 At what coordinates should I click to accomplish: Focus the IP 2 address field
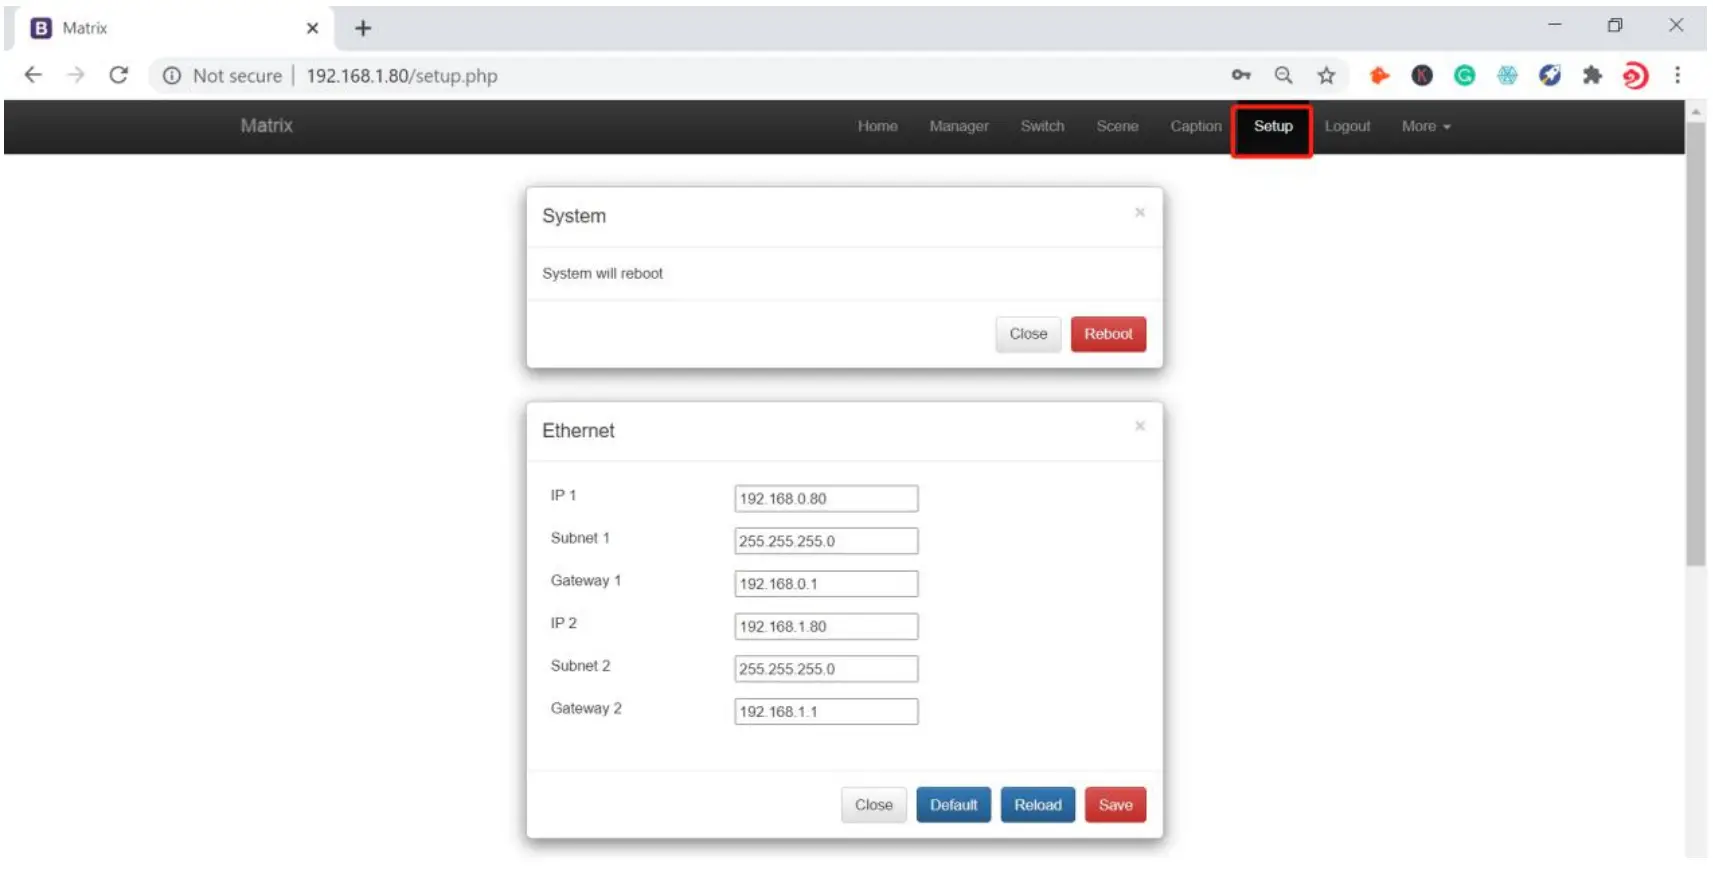[826, 626]
